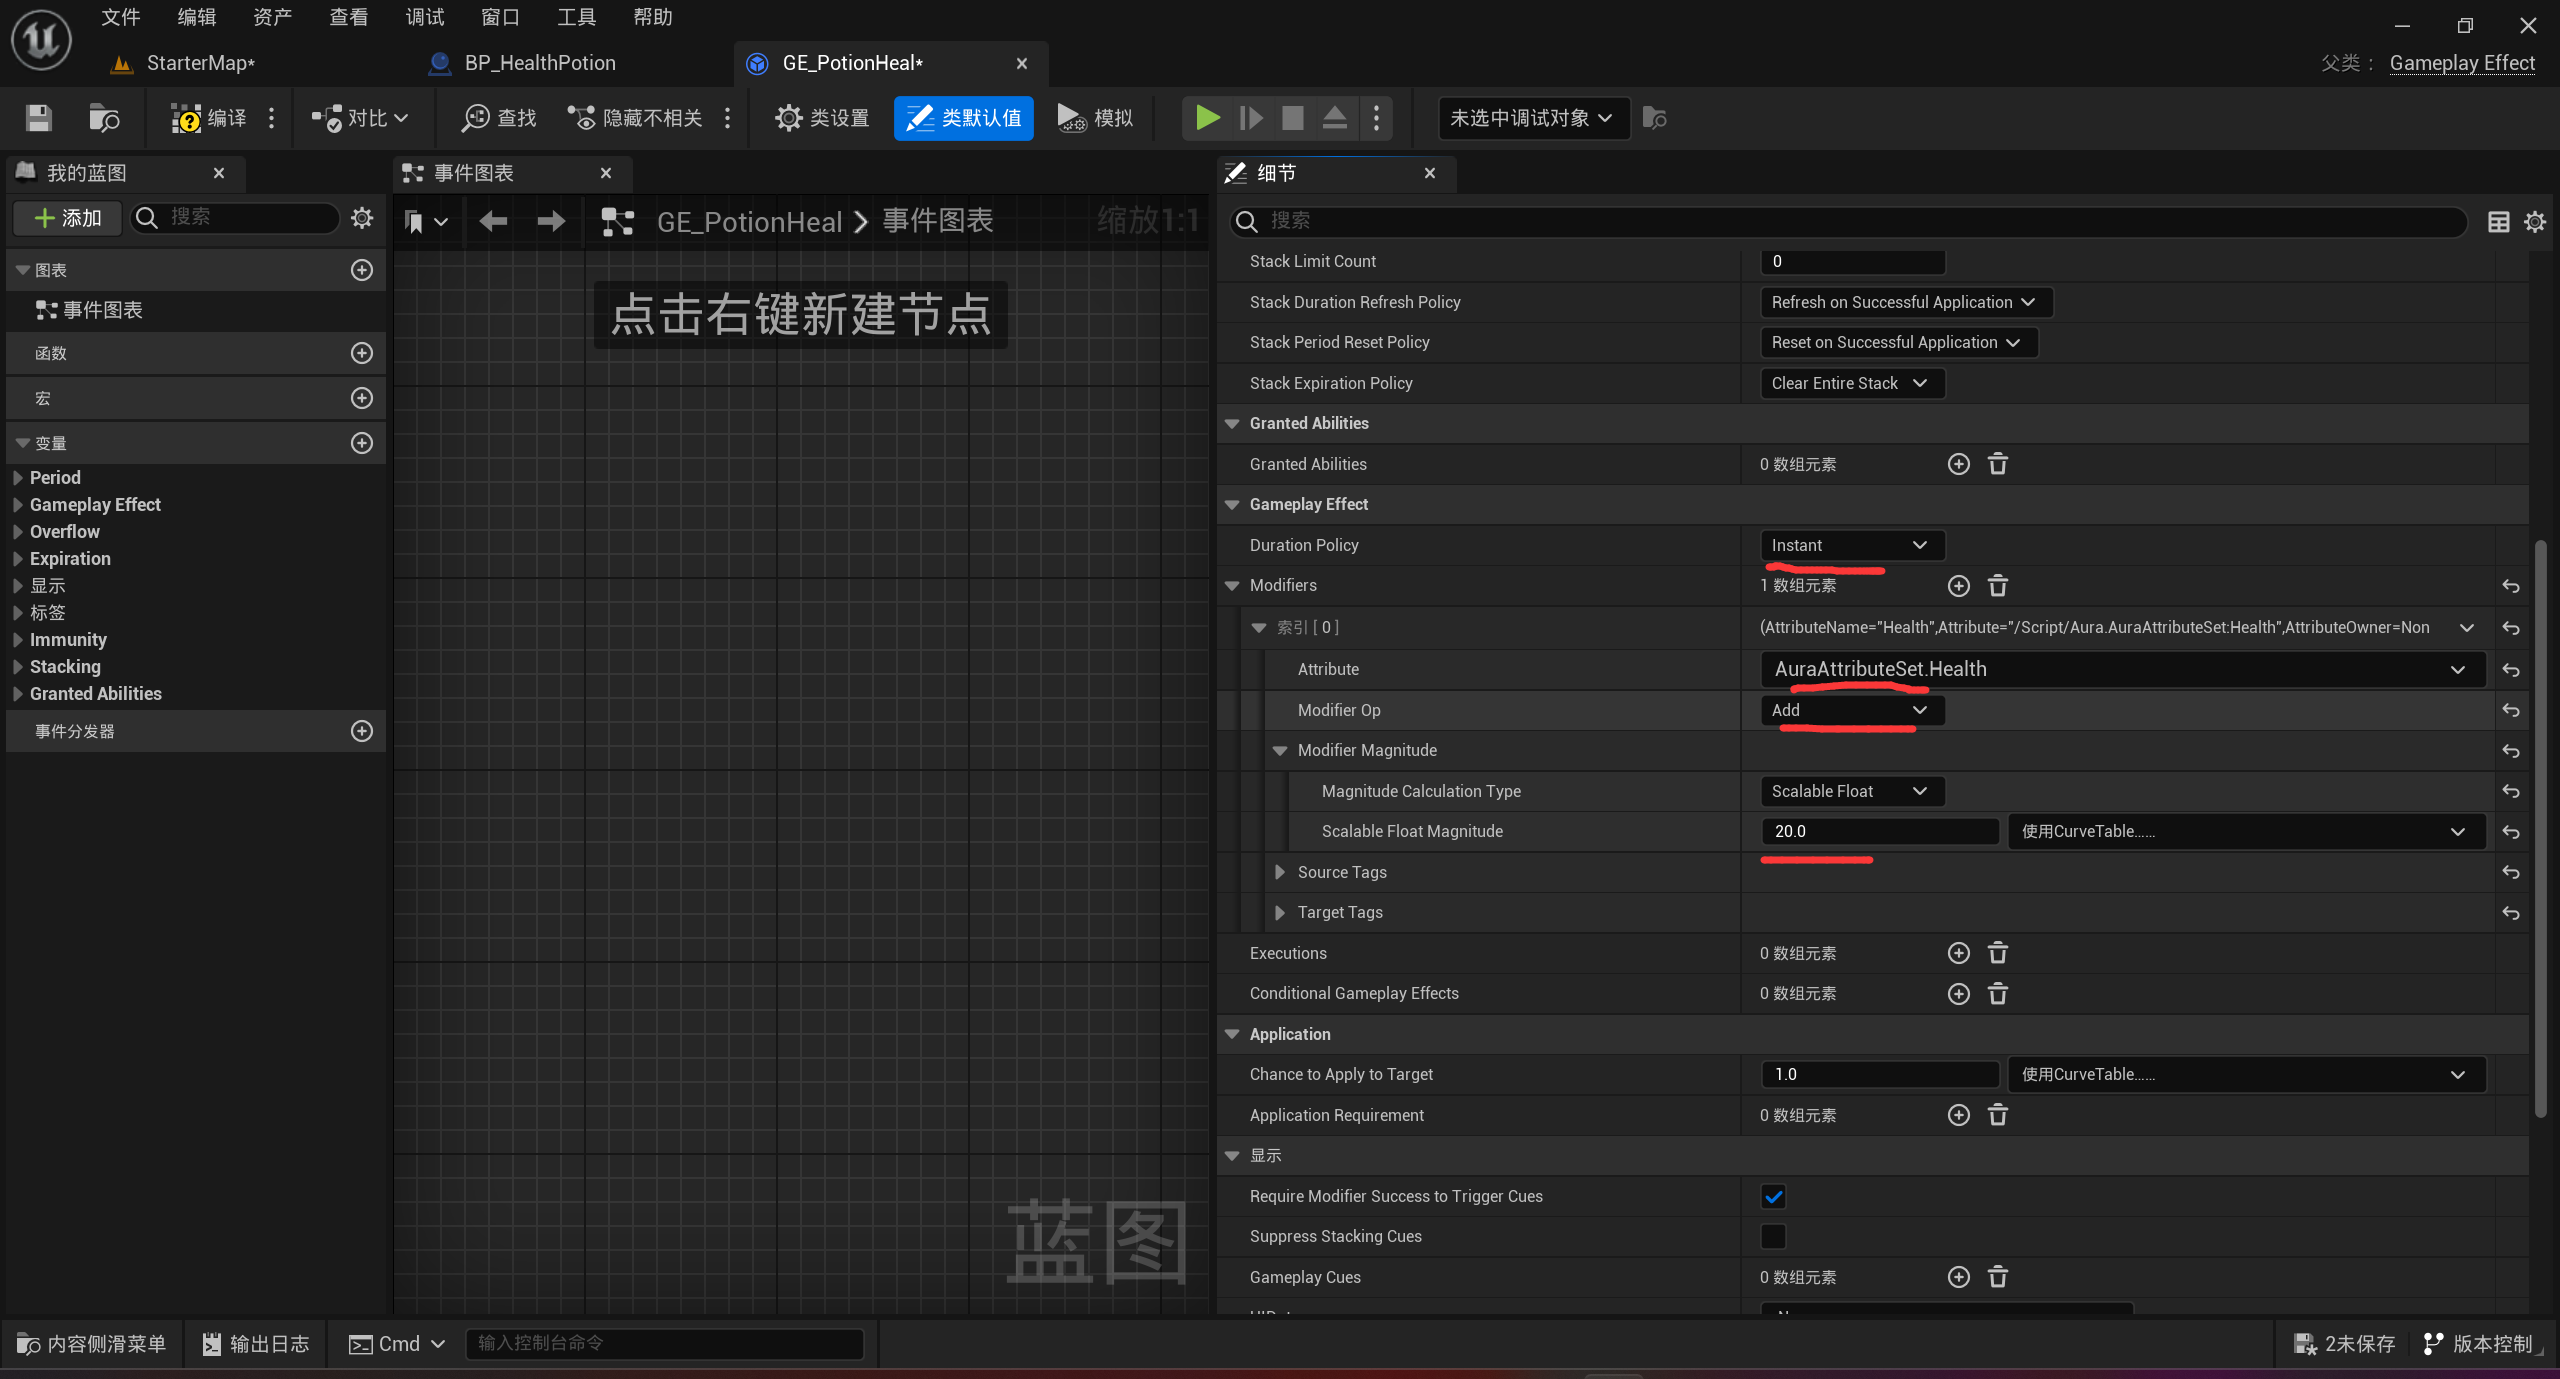The width and height of the screenshot is (2560, 1379).
Task: Open Stack Expiration Policy dropdown
Action: [1851, 383]
